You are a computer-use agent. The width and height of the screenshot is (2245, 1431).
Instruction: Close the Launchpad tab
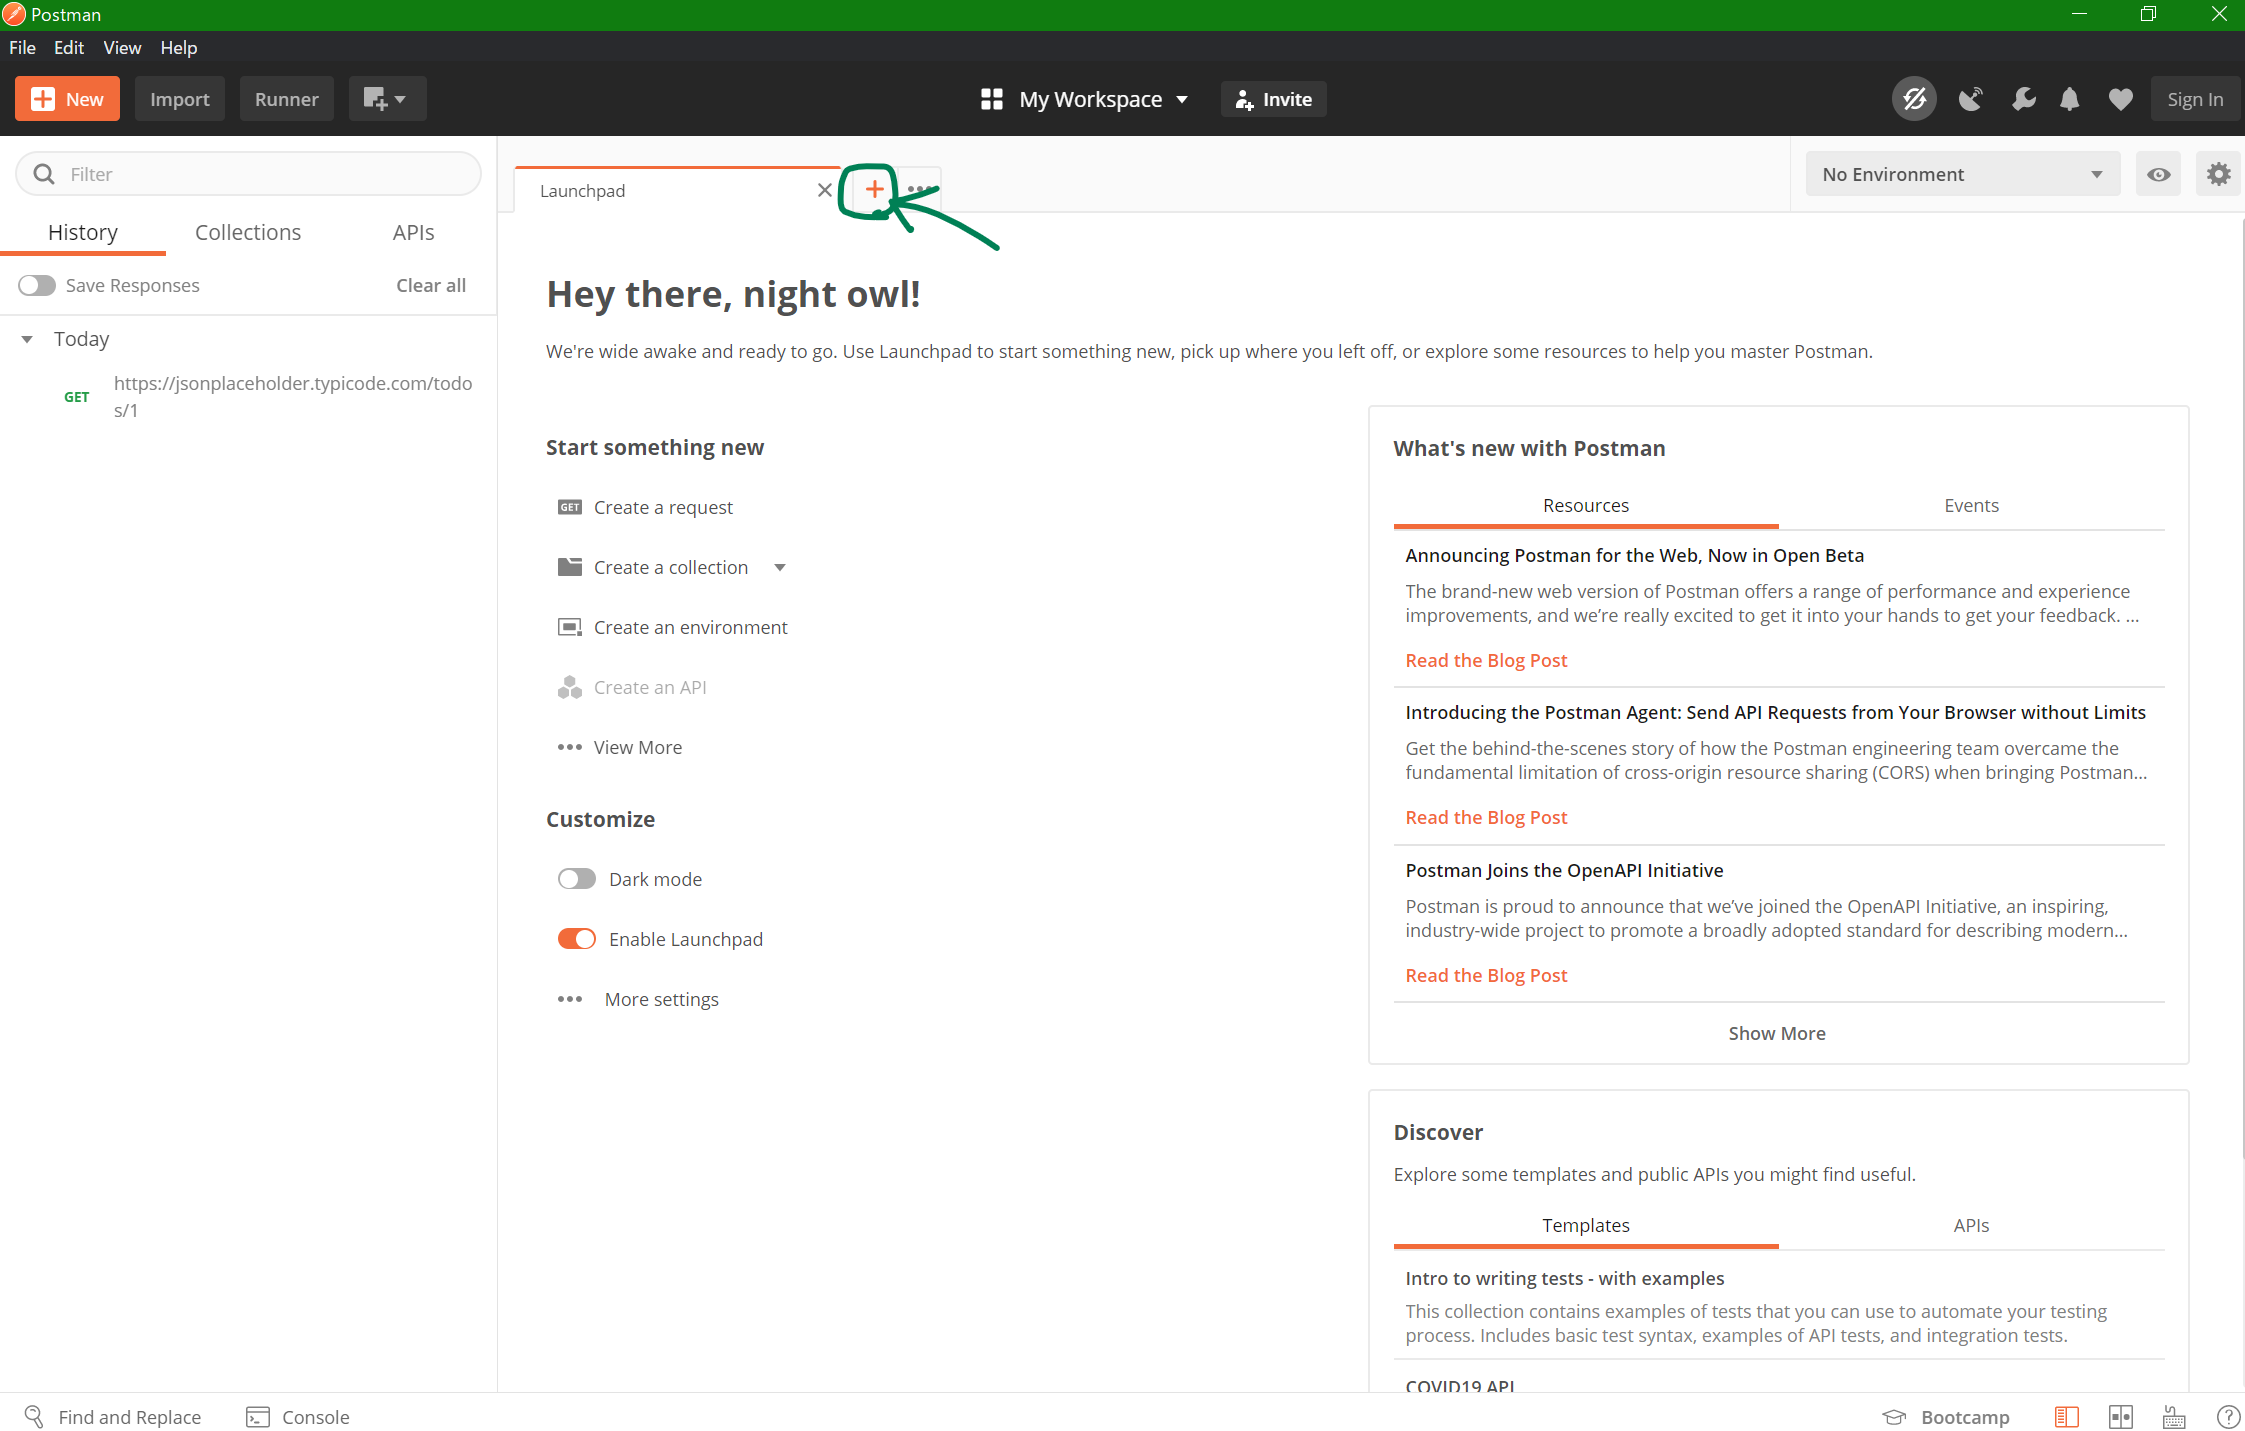click(x=824, y=190)
